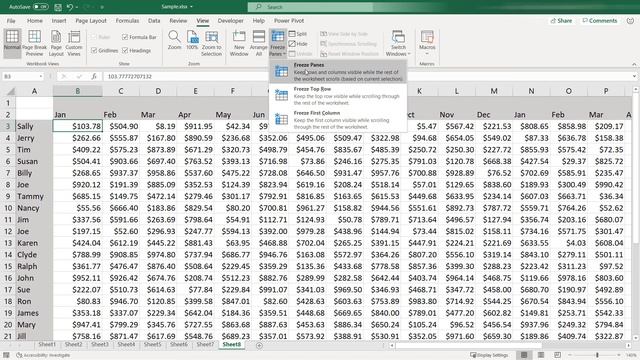
Task: Select the Sheet4 tab
Action: coord(126,344)
